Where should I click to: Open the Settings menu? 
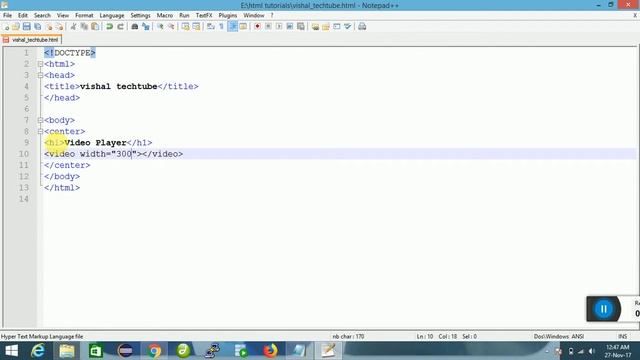point(140,15)
